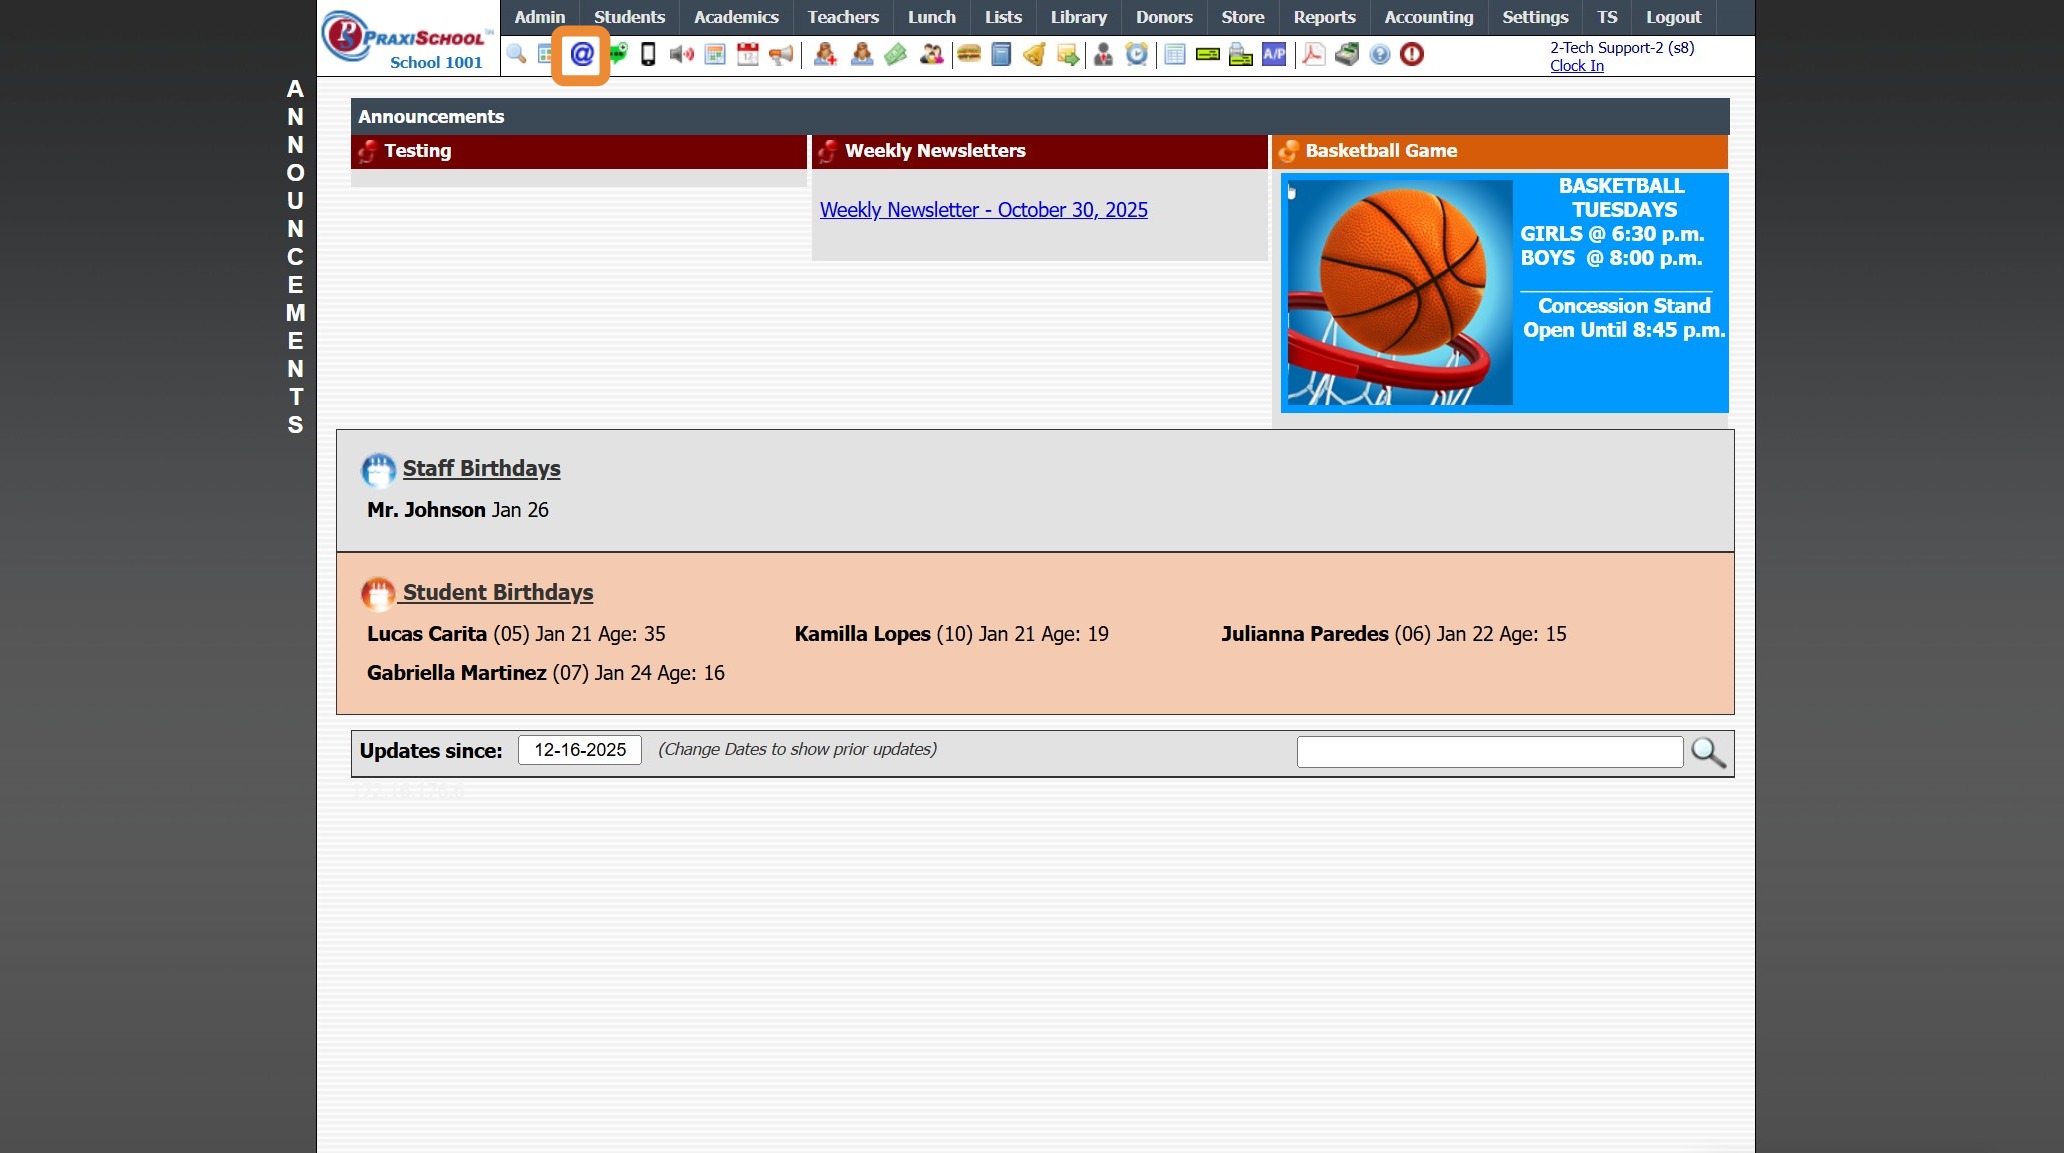The width and height of the screenshot is (2064, 1153).
Task: Open the Accounting menu
Action: coord(1428,17)
